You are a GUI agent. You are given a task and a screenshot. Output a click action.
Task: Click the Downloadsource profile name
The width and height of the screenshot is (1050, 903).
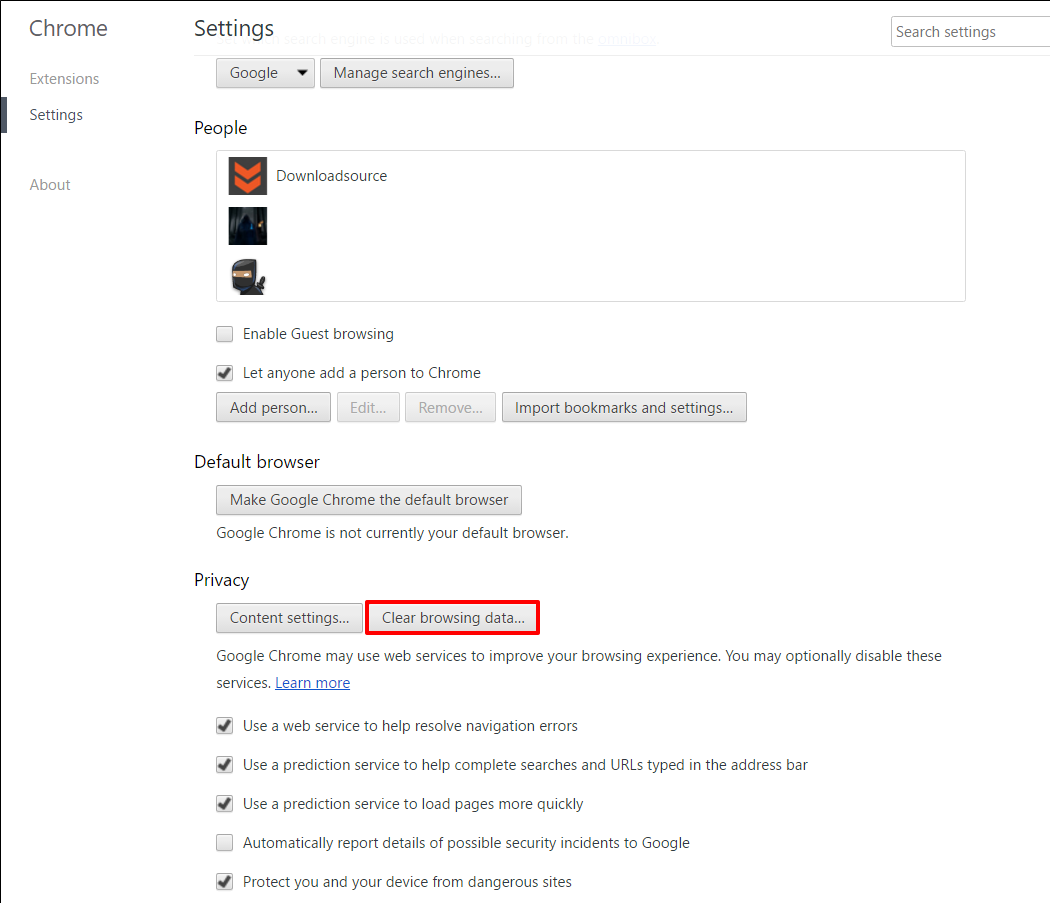click(331, 176)
